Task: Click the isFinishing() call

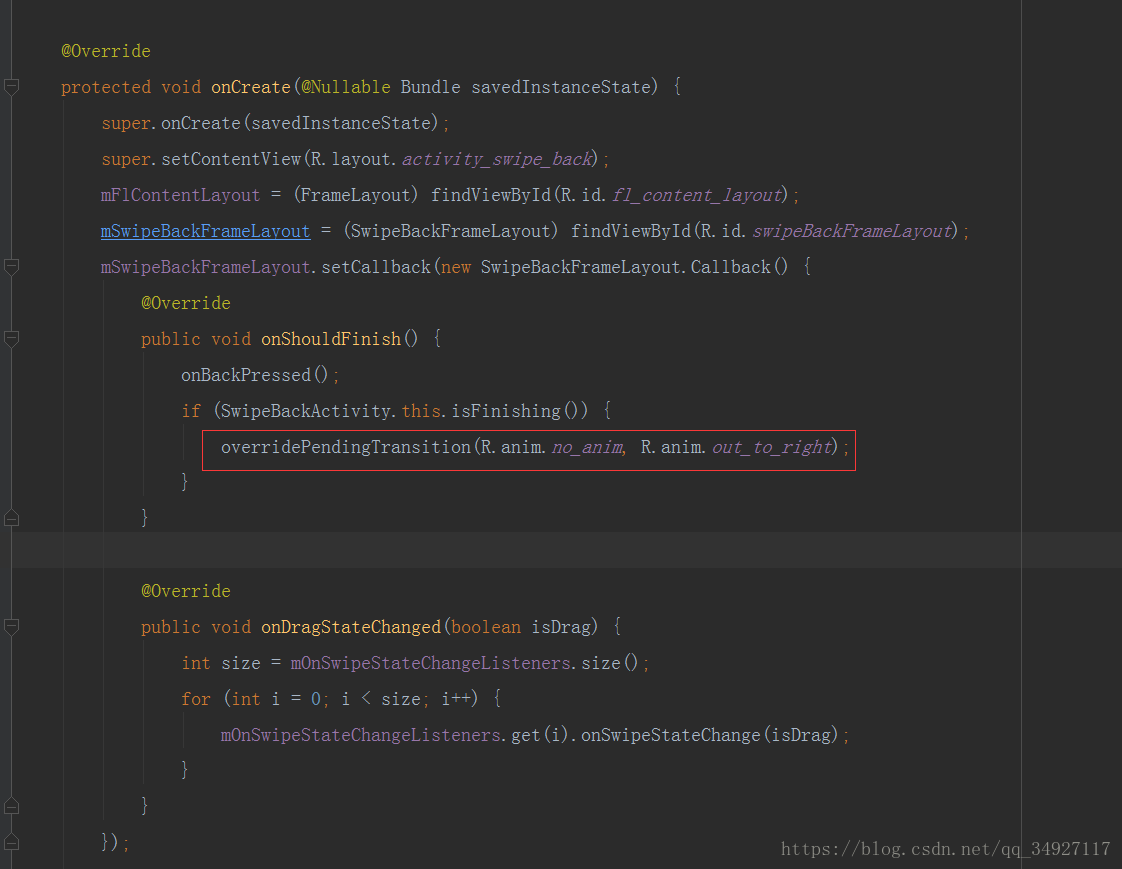Action: (514, 411)
